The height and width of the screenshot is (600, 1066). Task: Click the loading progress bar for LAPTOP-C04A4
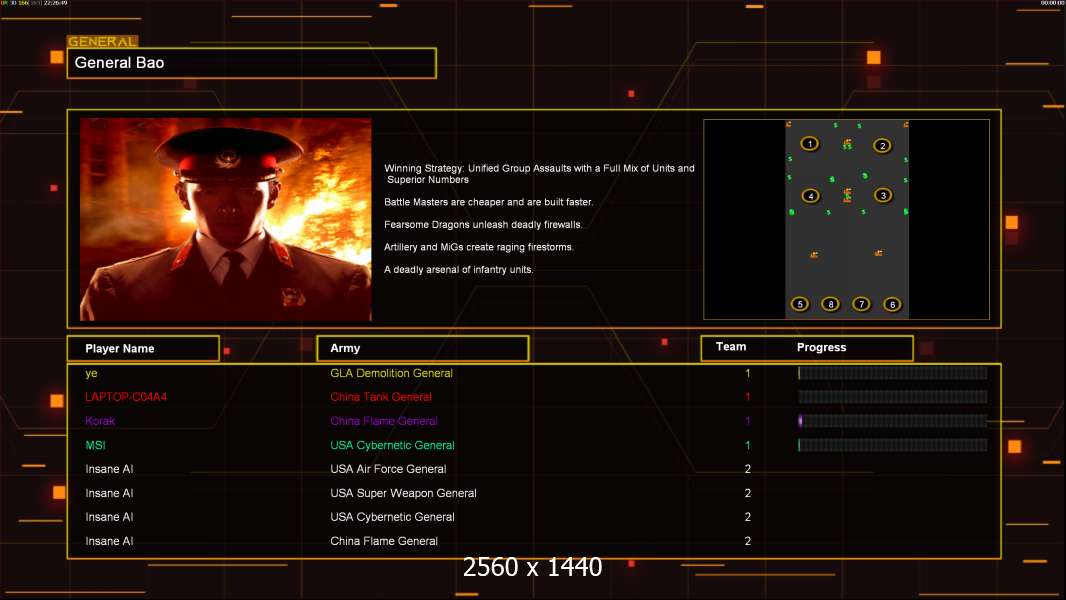point(893,397)
